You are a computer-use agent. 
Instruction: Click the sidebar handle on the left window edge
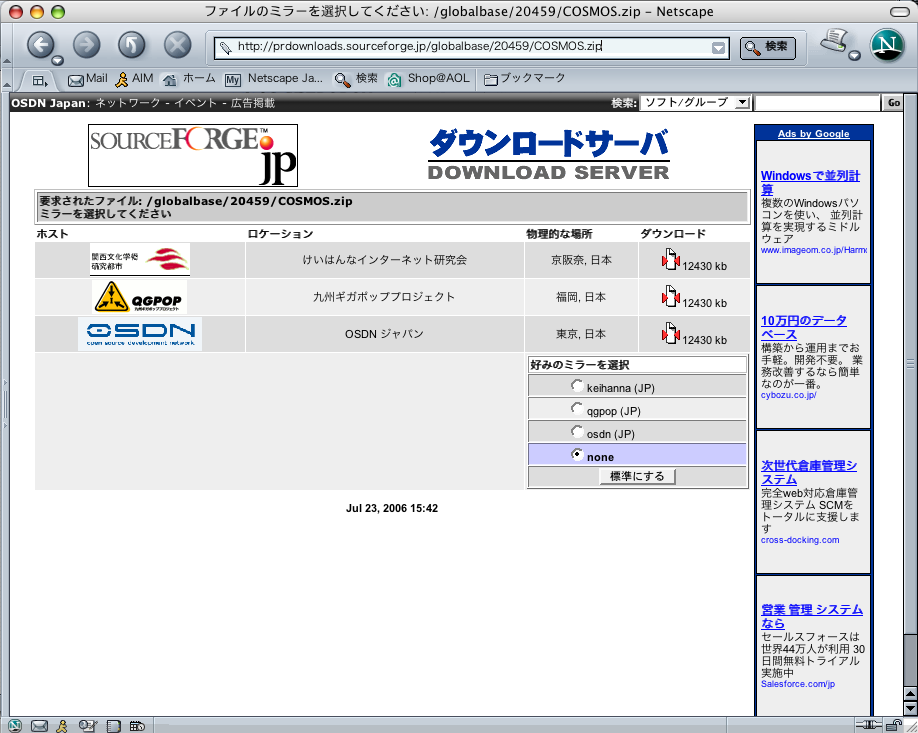tap(5, 404)
